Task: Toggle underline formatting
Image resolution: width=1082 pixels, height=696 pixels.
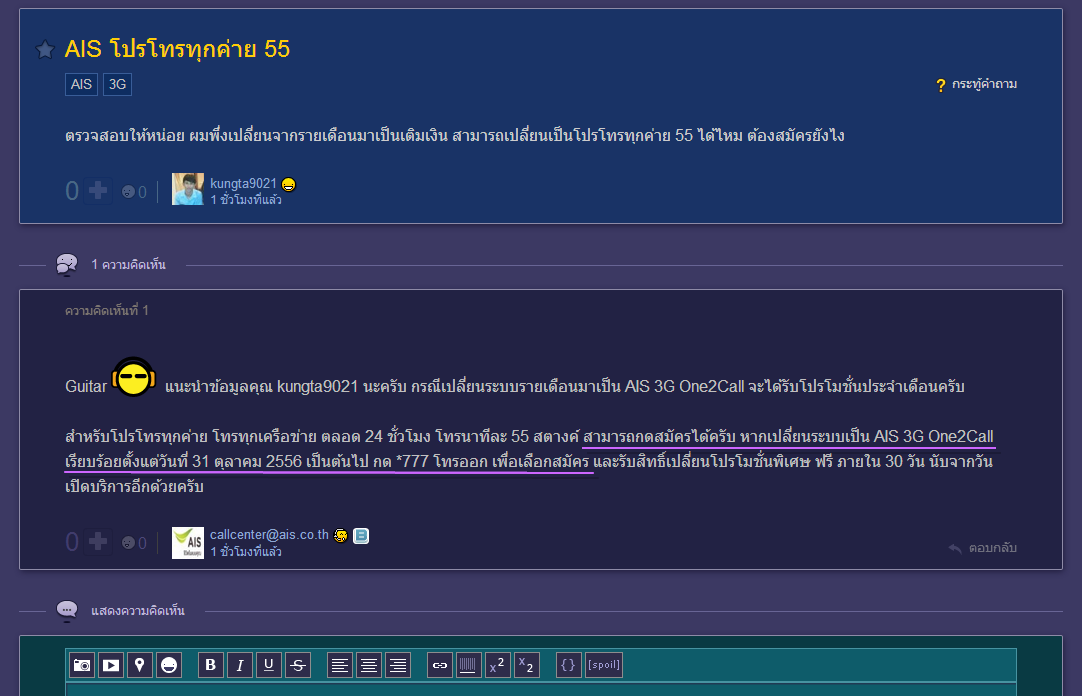Action: (268, 665)
